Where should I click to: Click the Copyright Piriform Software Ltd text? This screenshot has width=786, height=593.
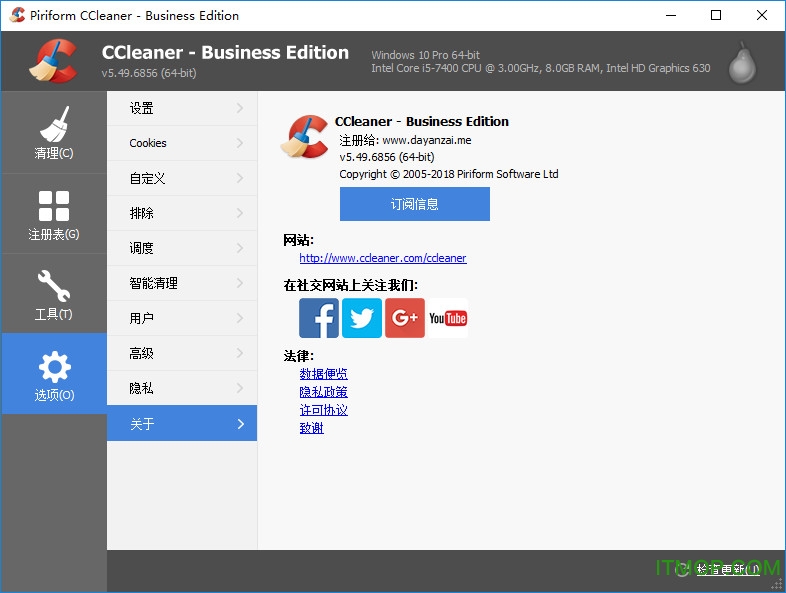(449, 174)
